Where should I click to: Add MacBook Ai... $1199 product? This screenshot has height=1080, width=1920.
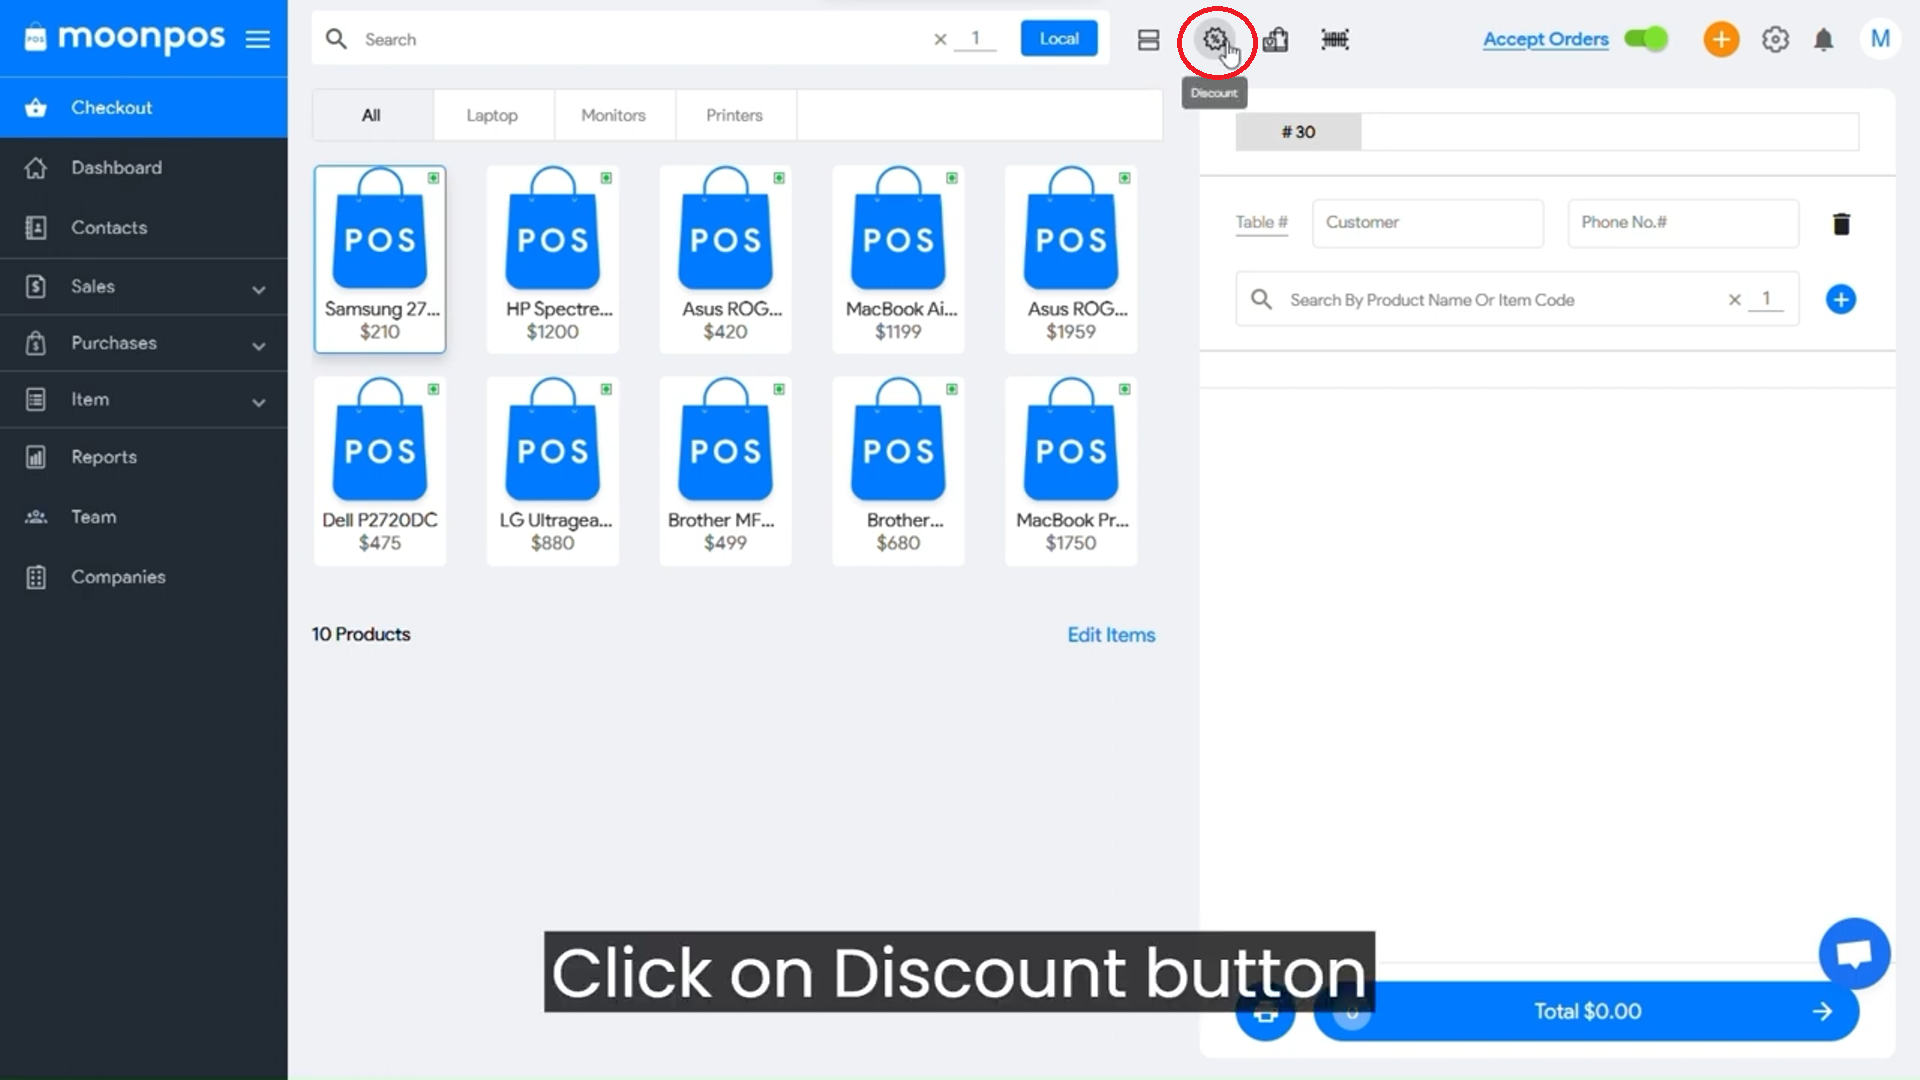pyautogui.click(x=898, y=259)
